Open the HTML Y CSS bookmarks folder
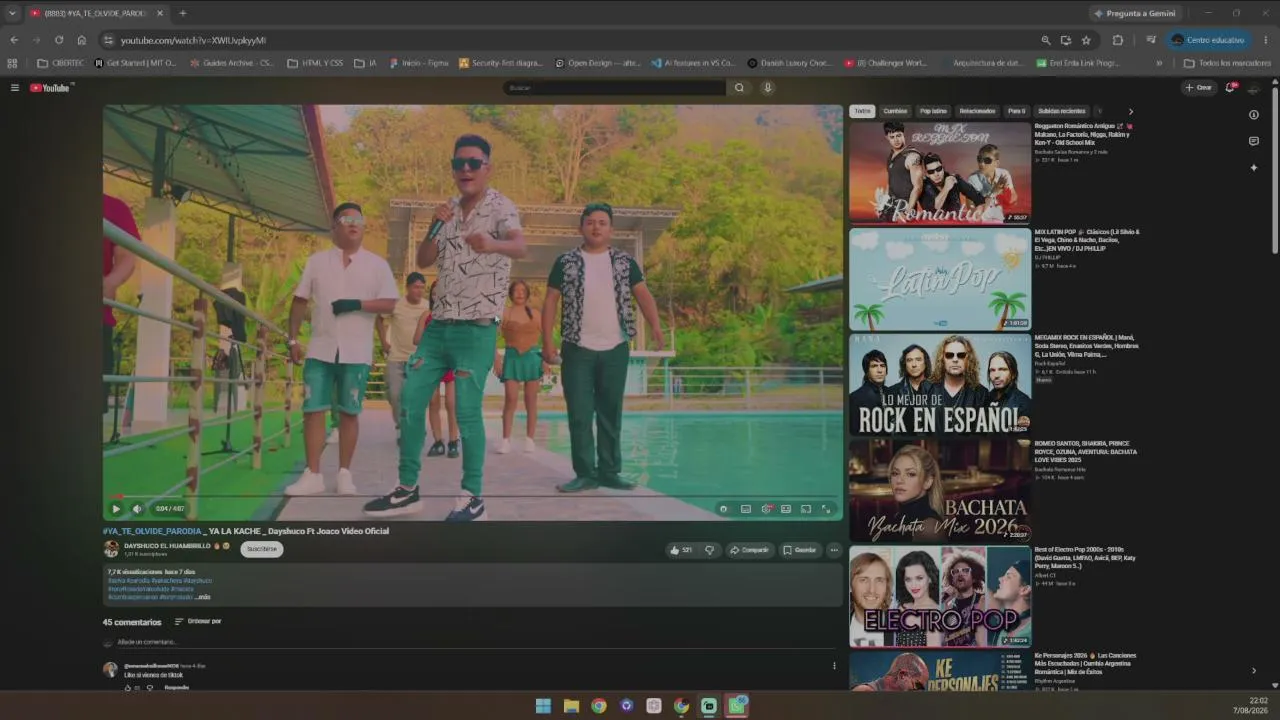Image resolution: width=1280 pixels, height=720 pixels. (315, 63)
